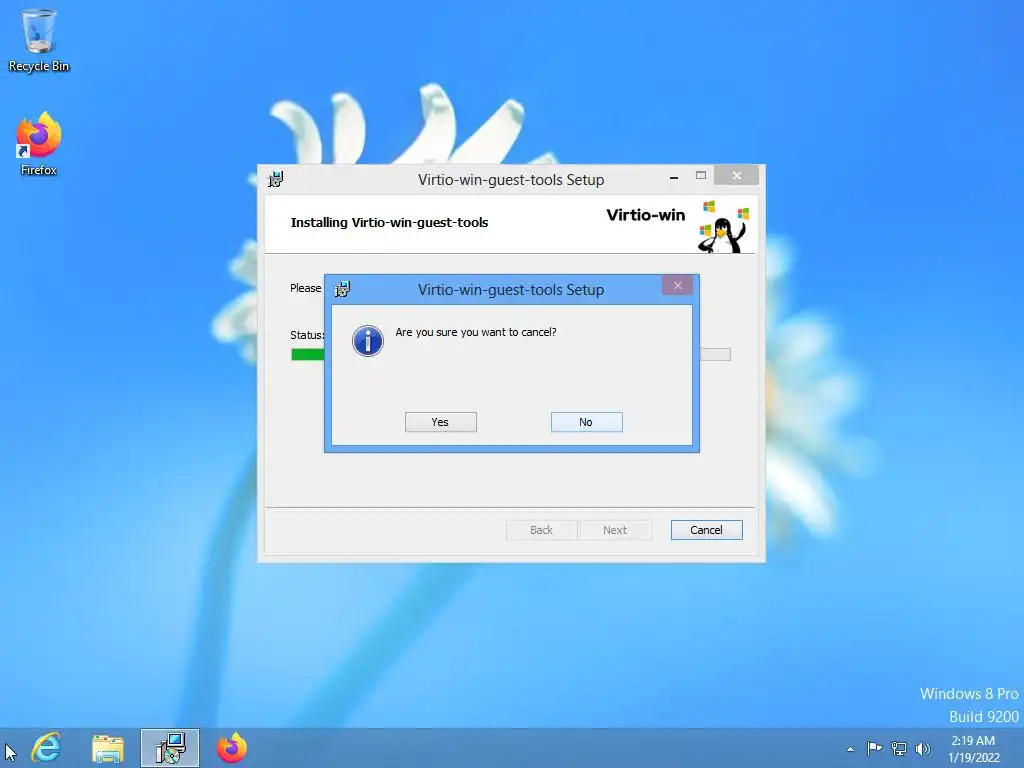Minimize the Virtio-win Setup window
Image resolution: width=1024 pixels, height=768 pixels.
coord(673,176)
